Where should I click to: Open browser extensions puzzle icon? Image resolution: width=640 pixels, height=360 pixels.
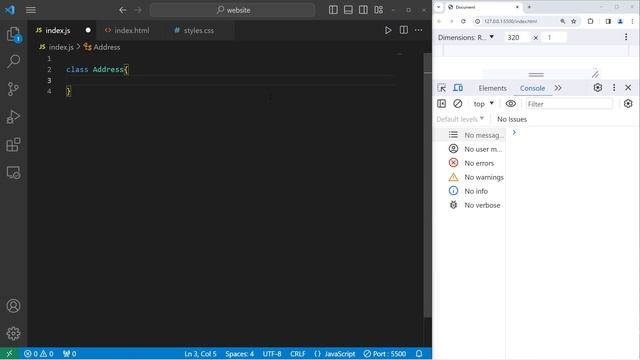click(x=590, y=21)
